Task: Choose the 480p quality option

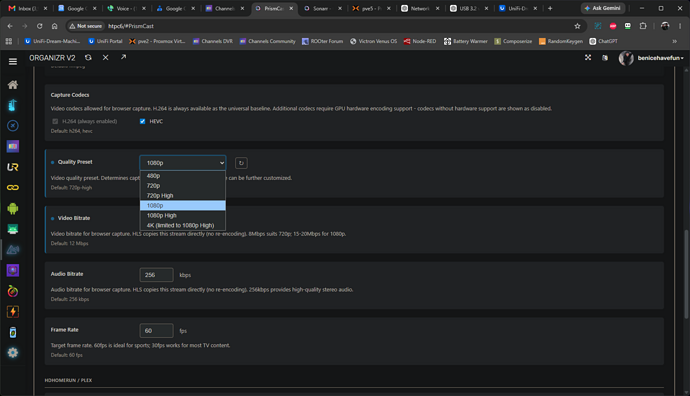Action: pyautogui.click(x=183, y=176)
